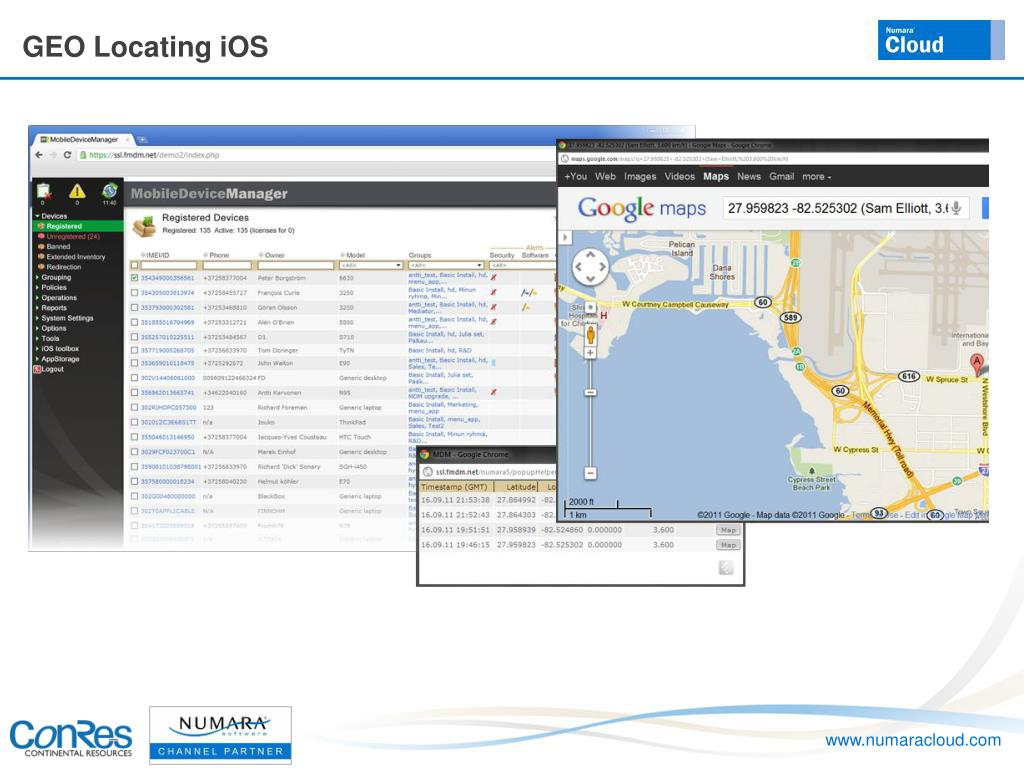Click the software alert icon for François Curie

529,293
